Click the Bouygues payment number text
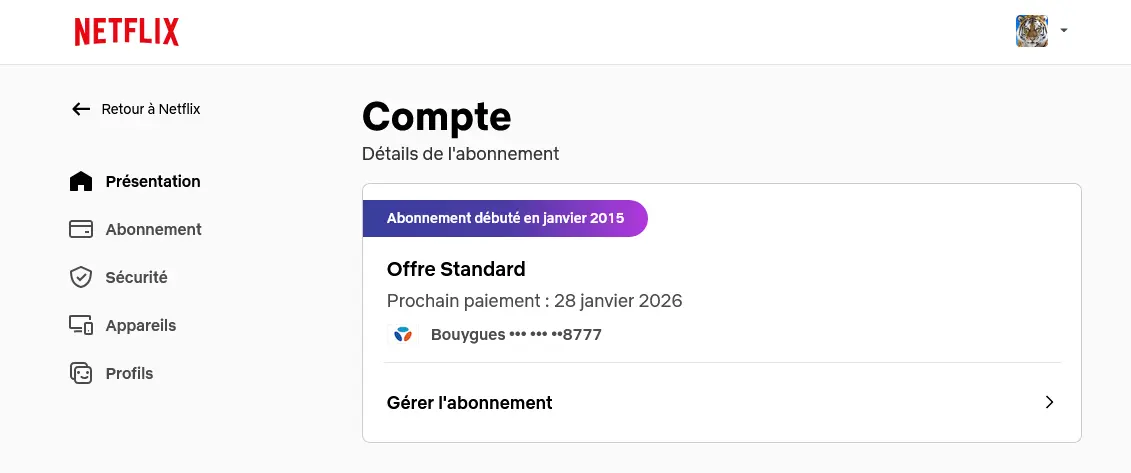This screenshot has height=473, width=1131. (x=516, y=335)
